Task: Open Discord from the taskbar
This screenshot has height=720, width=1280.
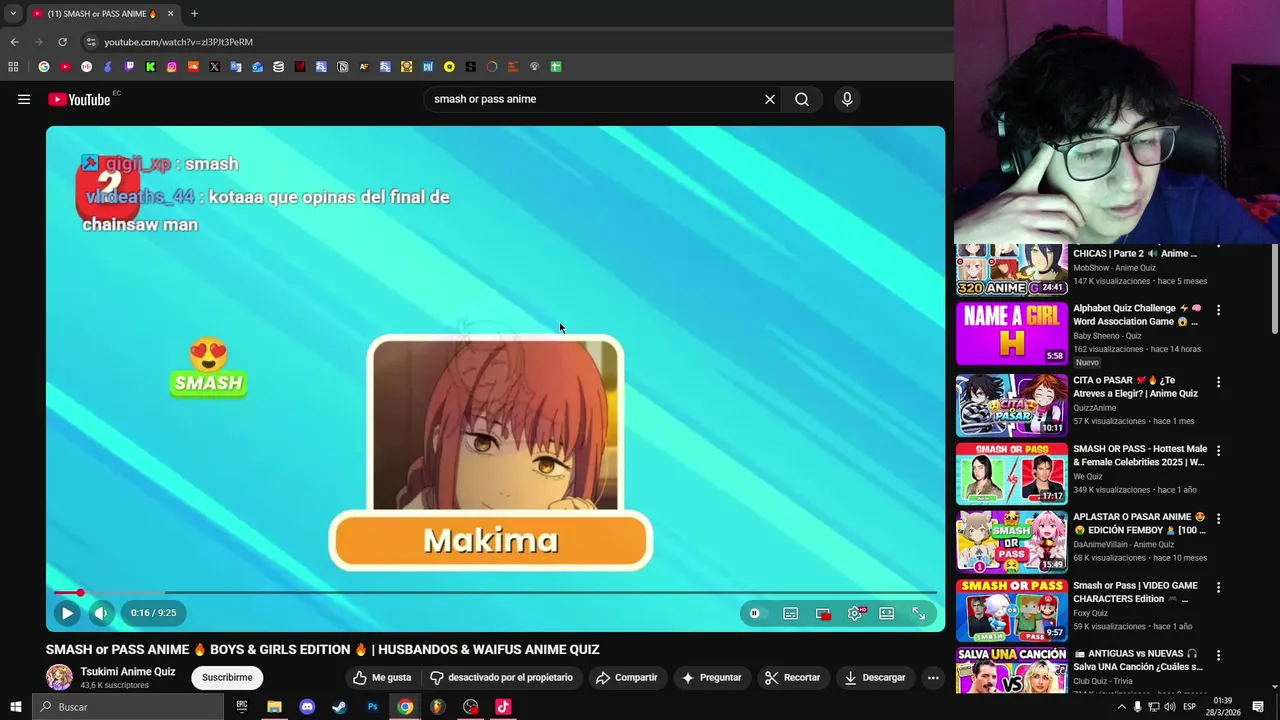Action: tap(307, 707)
